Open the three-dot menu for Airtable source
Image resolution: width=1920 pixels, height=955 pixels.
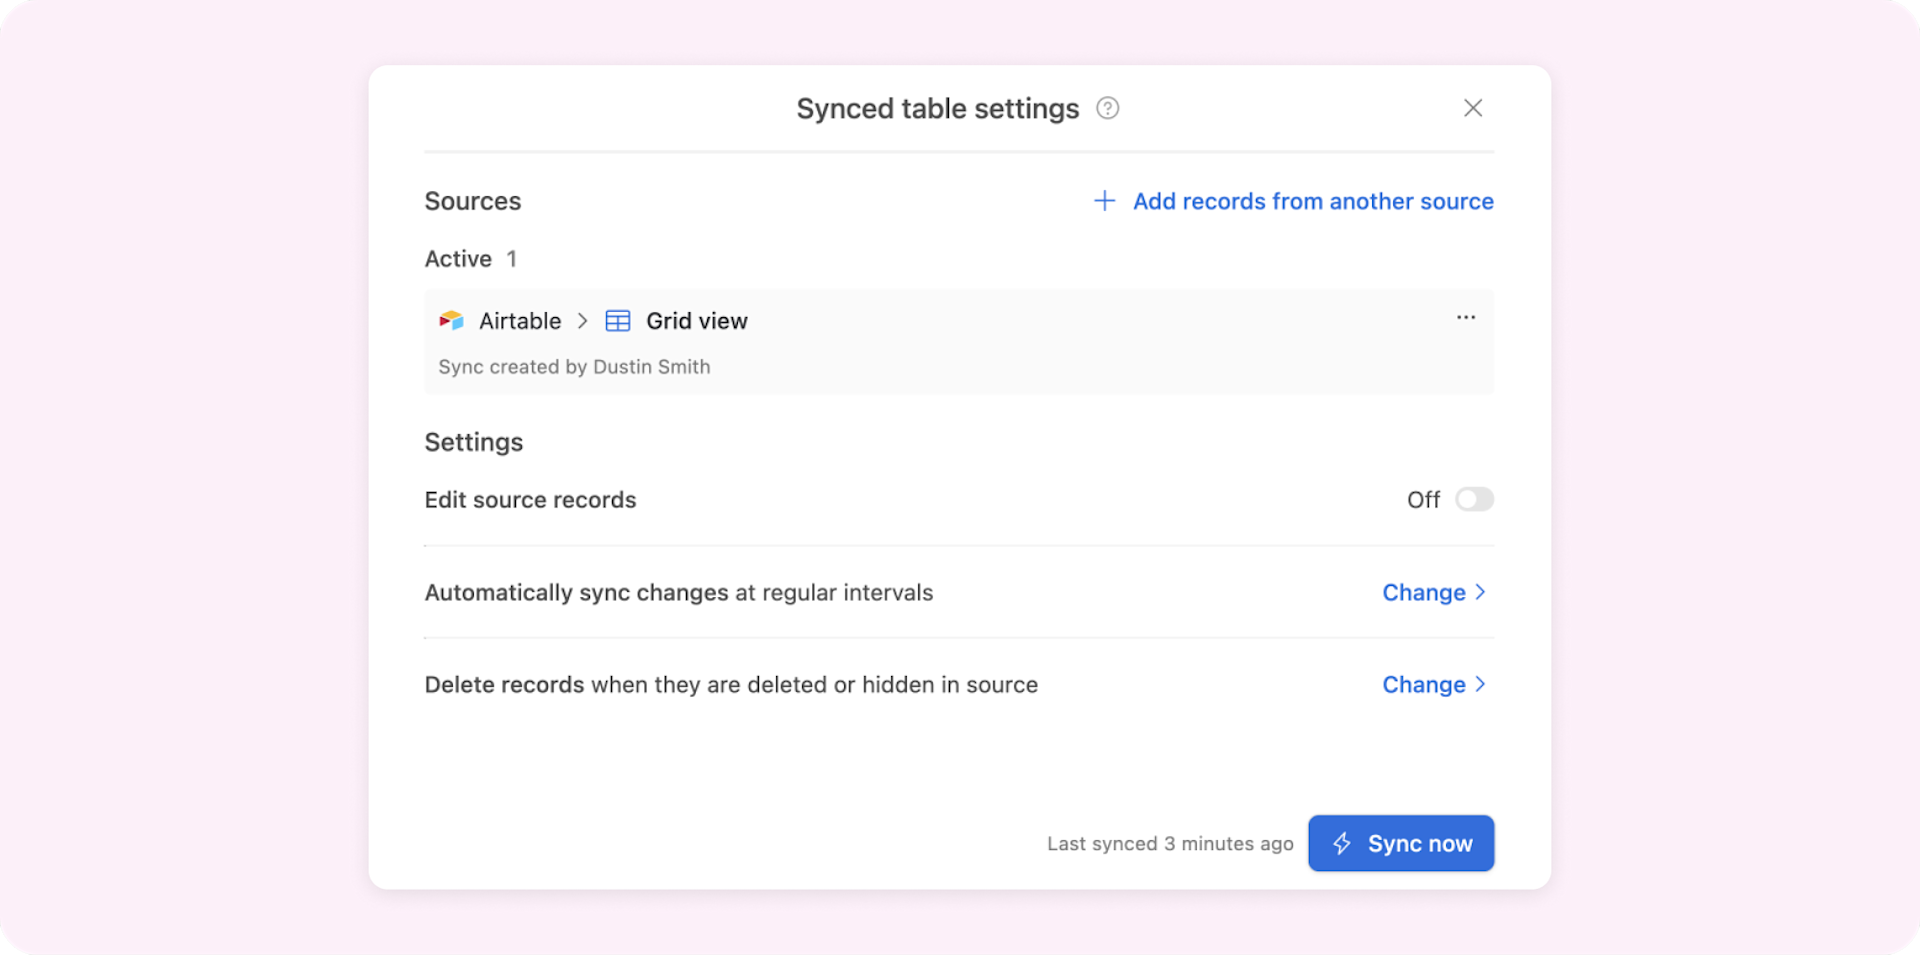click(x=1465, y=318)
